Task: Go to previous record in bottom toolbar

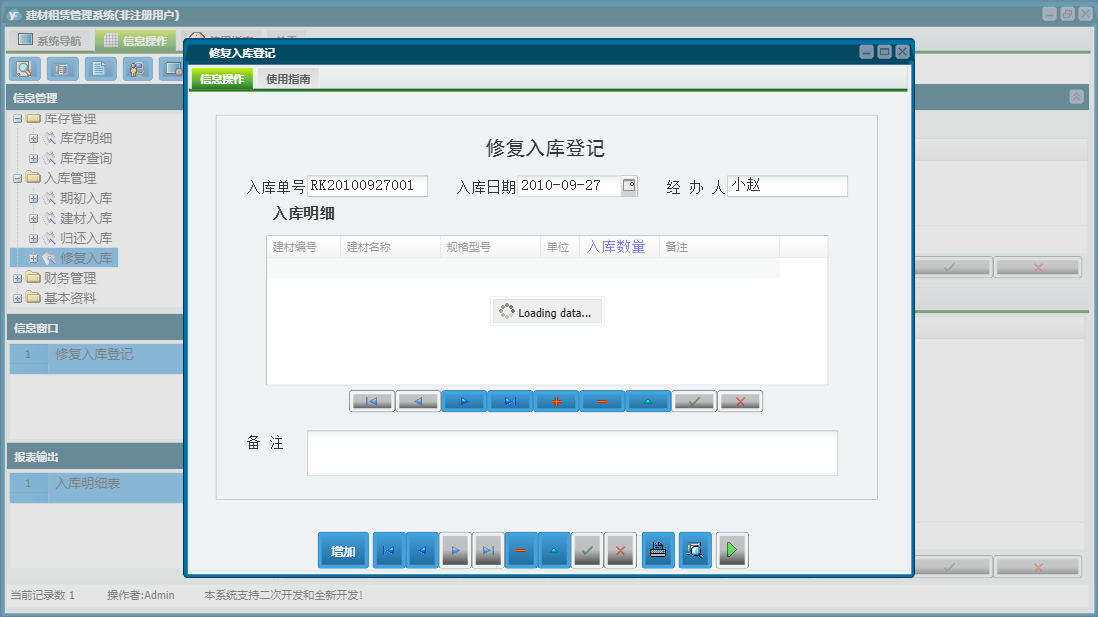Action: click(422, 550)
